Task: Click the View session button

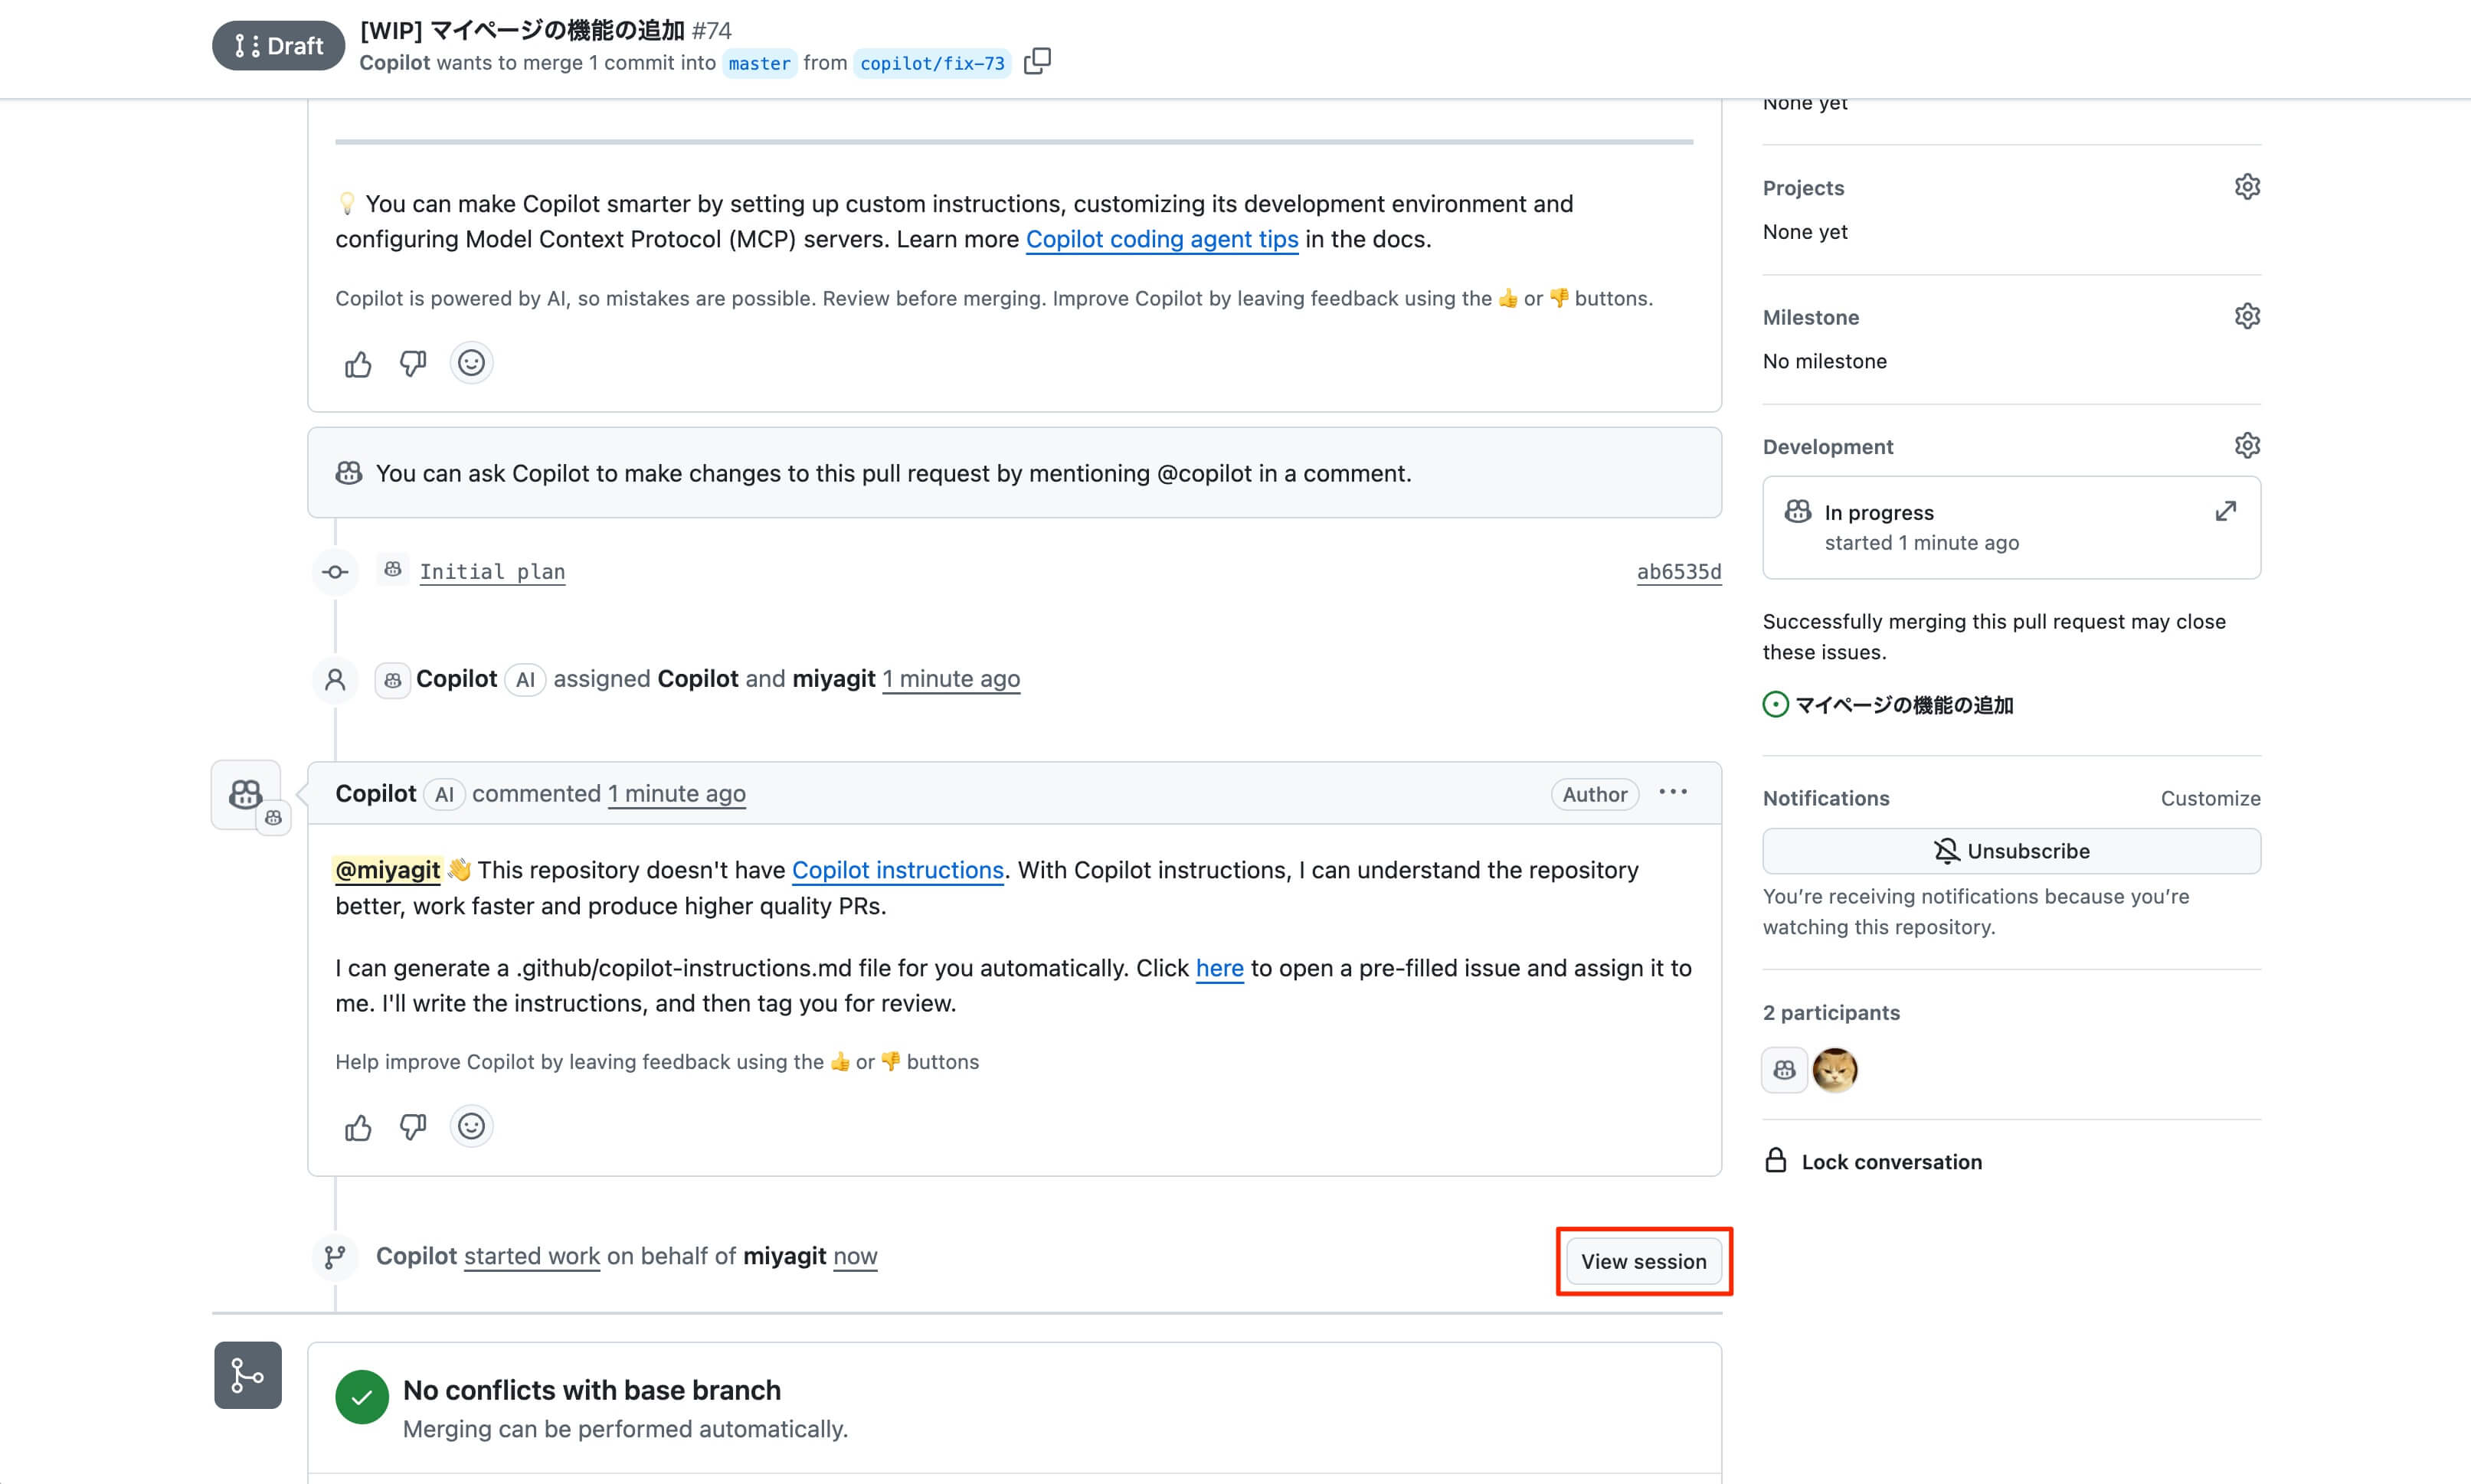Action: point(1643,1262)
